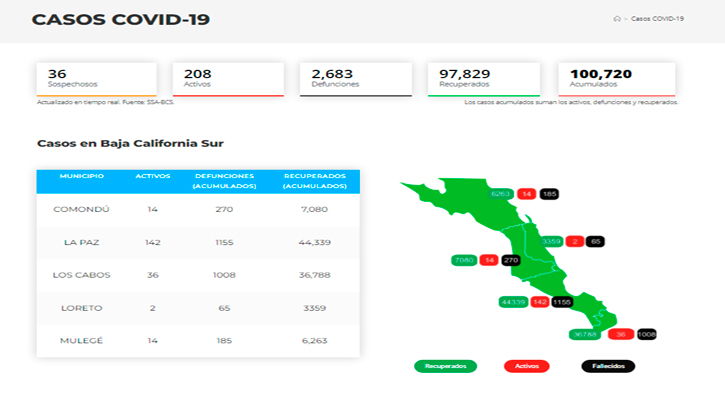Click green 7080 badge on the map
This screenshot has height=400, width=725.
(x=464, y=260)
